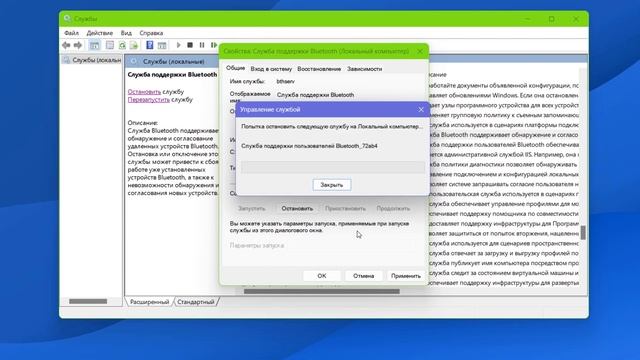Click the Forward arrow in Services toolbar

(78, 45)
